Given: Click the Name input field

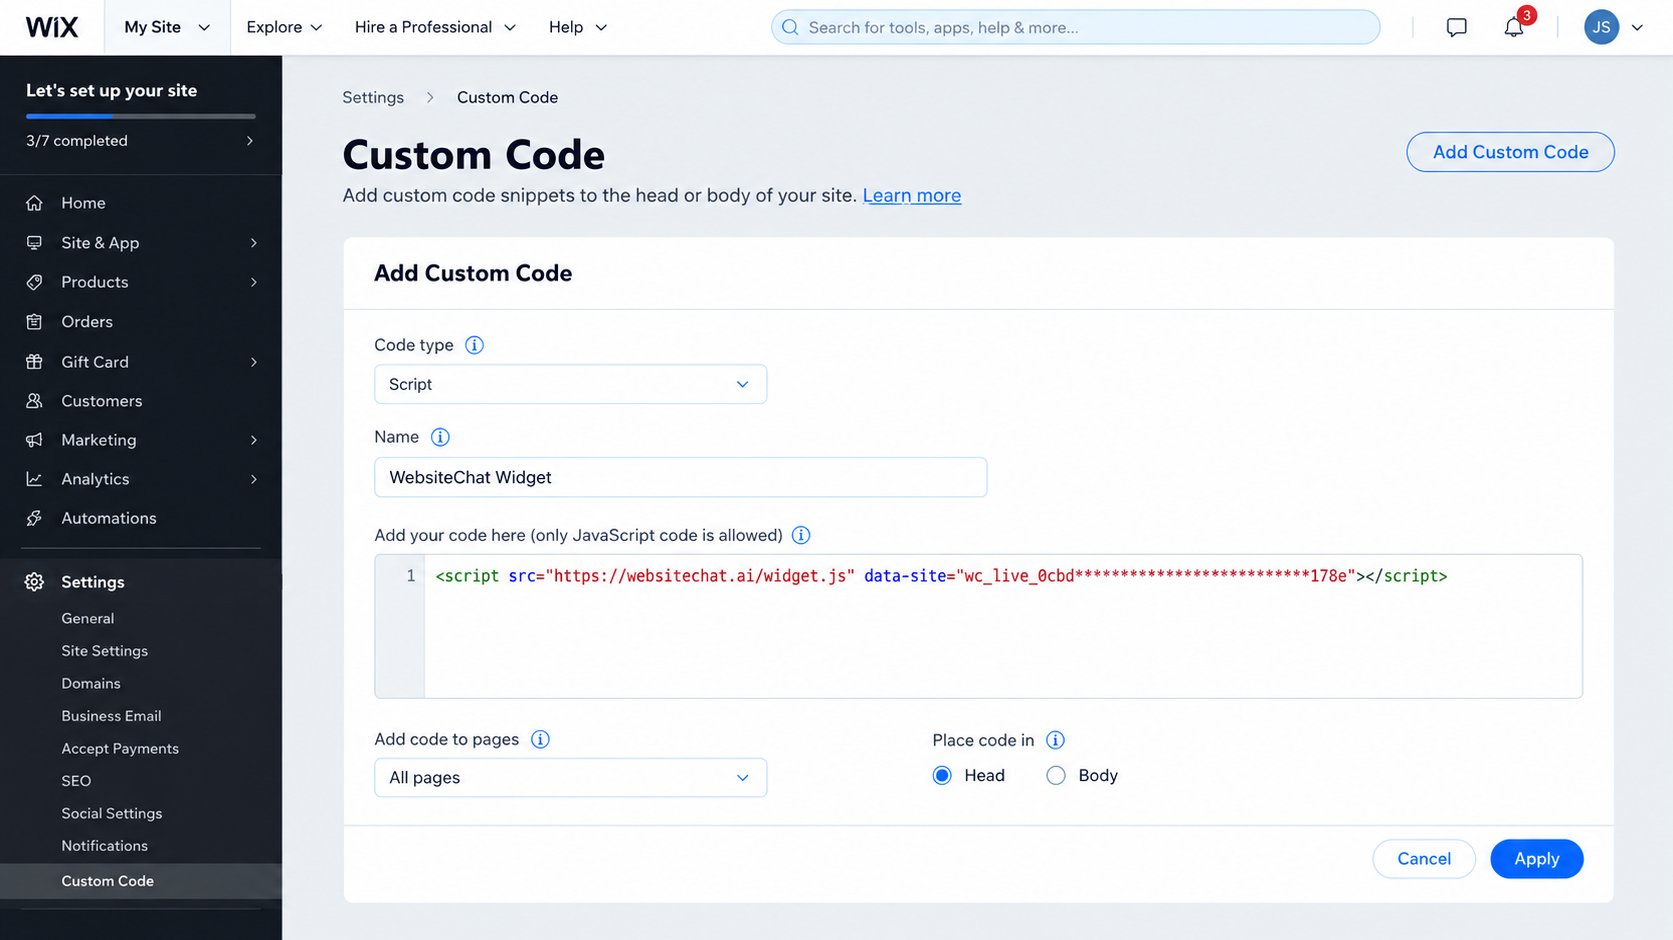Looking at the screenshot, I should click(x=681, y=477).
